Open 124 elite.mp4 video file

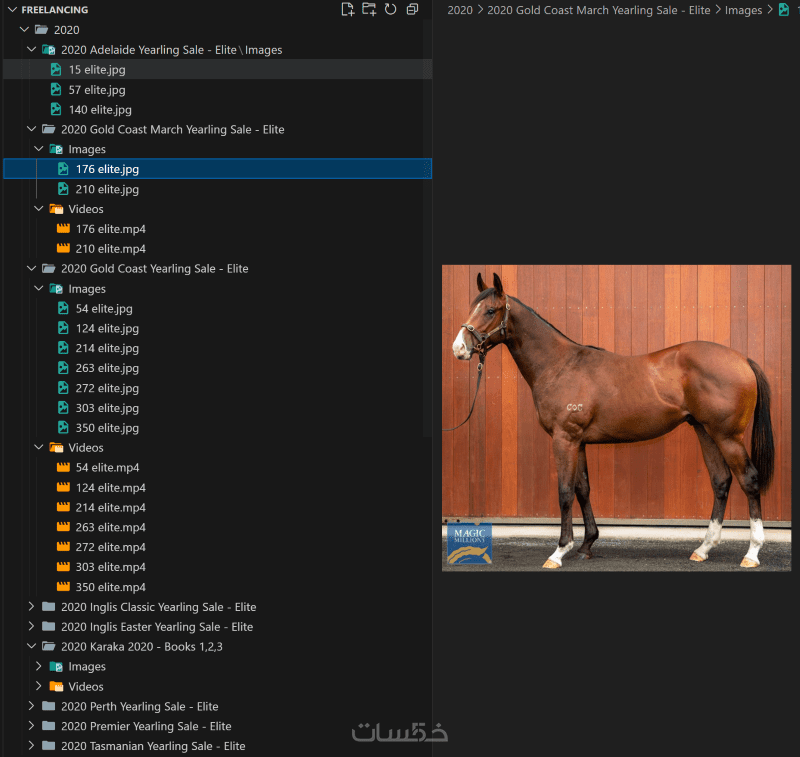(x=217, y=487)
